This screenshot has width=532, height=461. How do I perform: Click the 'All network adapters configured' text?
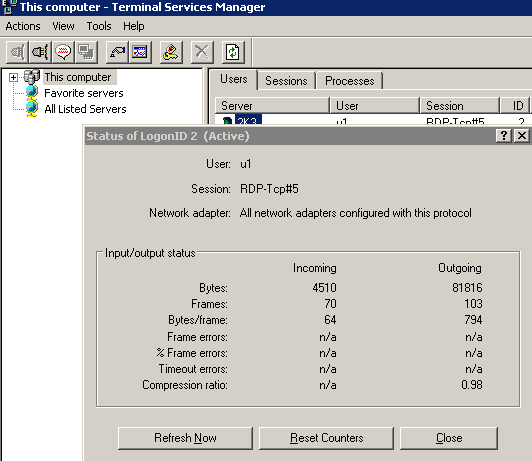pyautogui.click(x=356, y=213)
